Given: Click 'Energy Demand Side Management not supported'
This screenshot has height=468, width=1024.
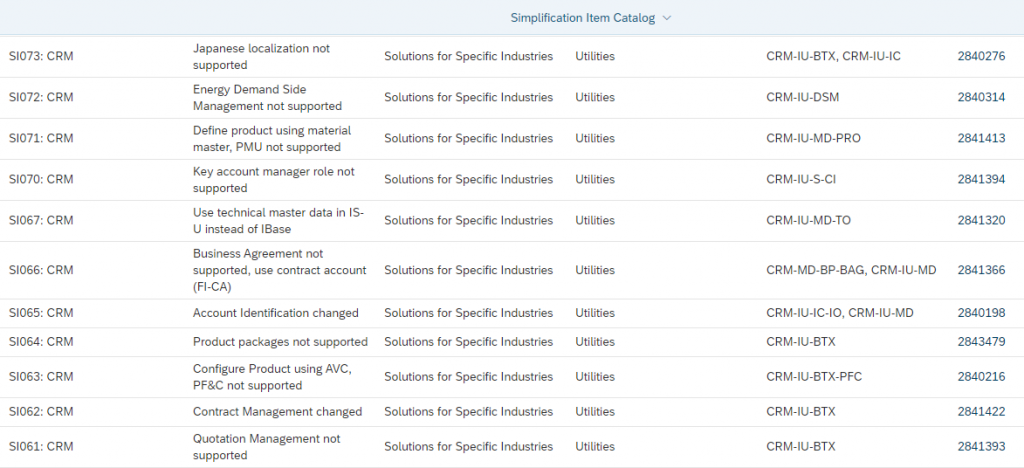Looking at the screenshot, I should coord(267,98).
